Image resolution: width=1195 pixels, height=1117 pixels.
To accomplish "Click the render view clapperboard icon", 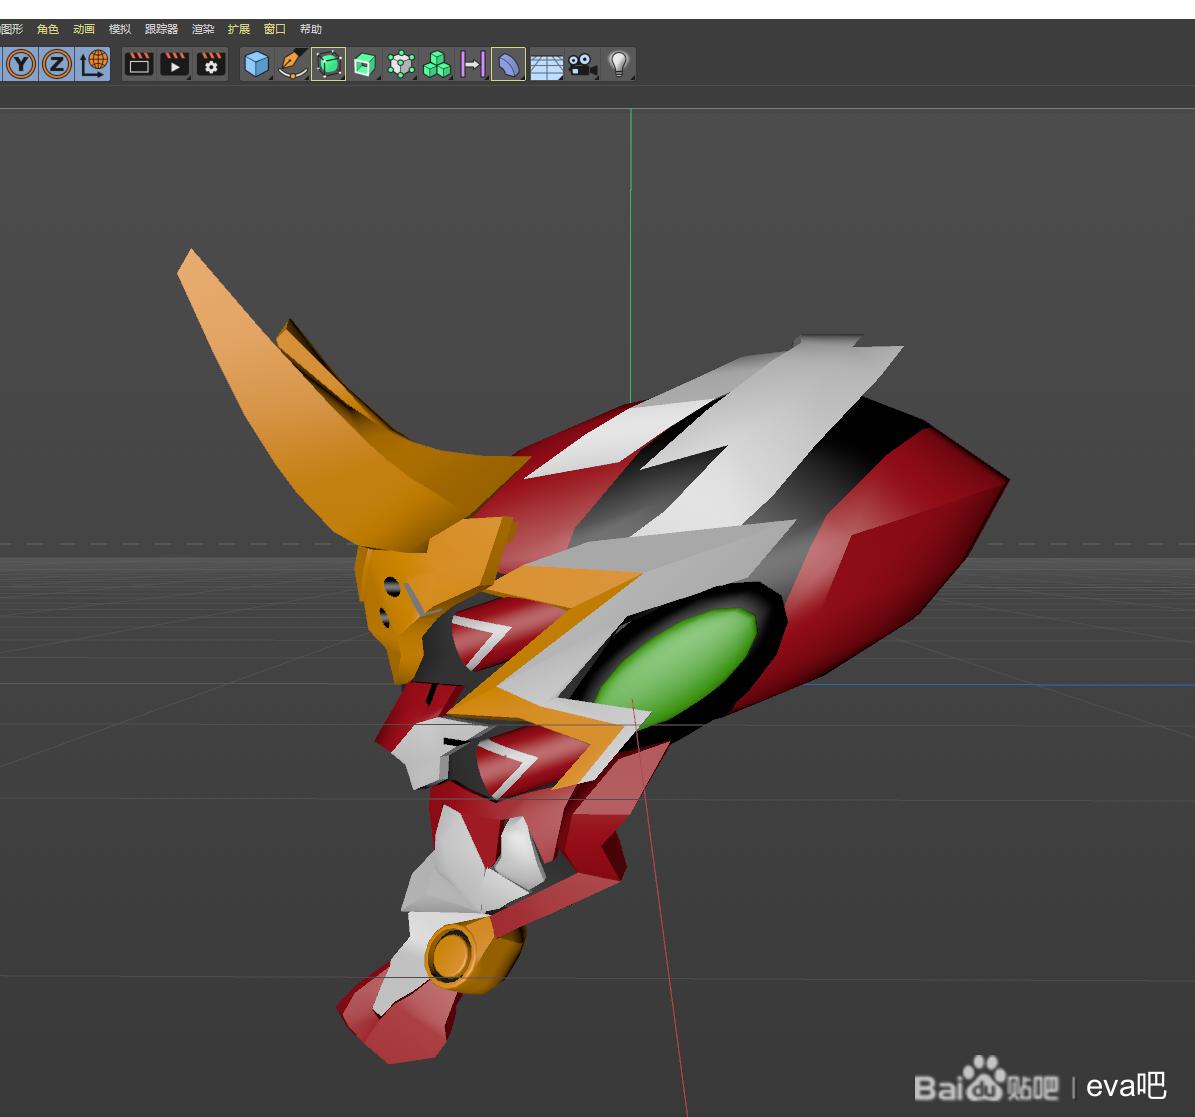I will coord(139,64).
